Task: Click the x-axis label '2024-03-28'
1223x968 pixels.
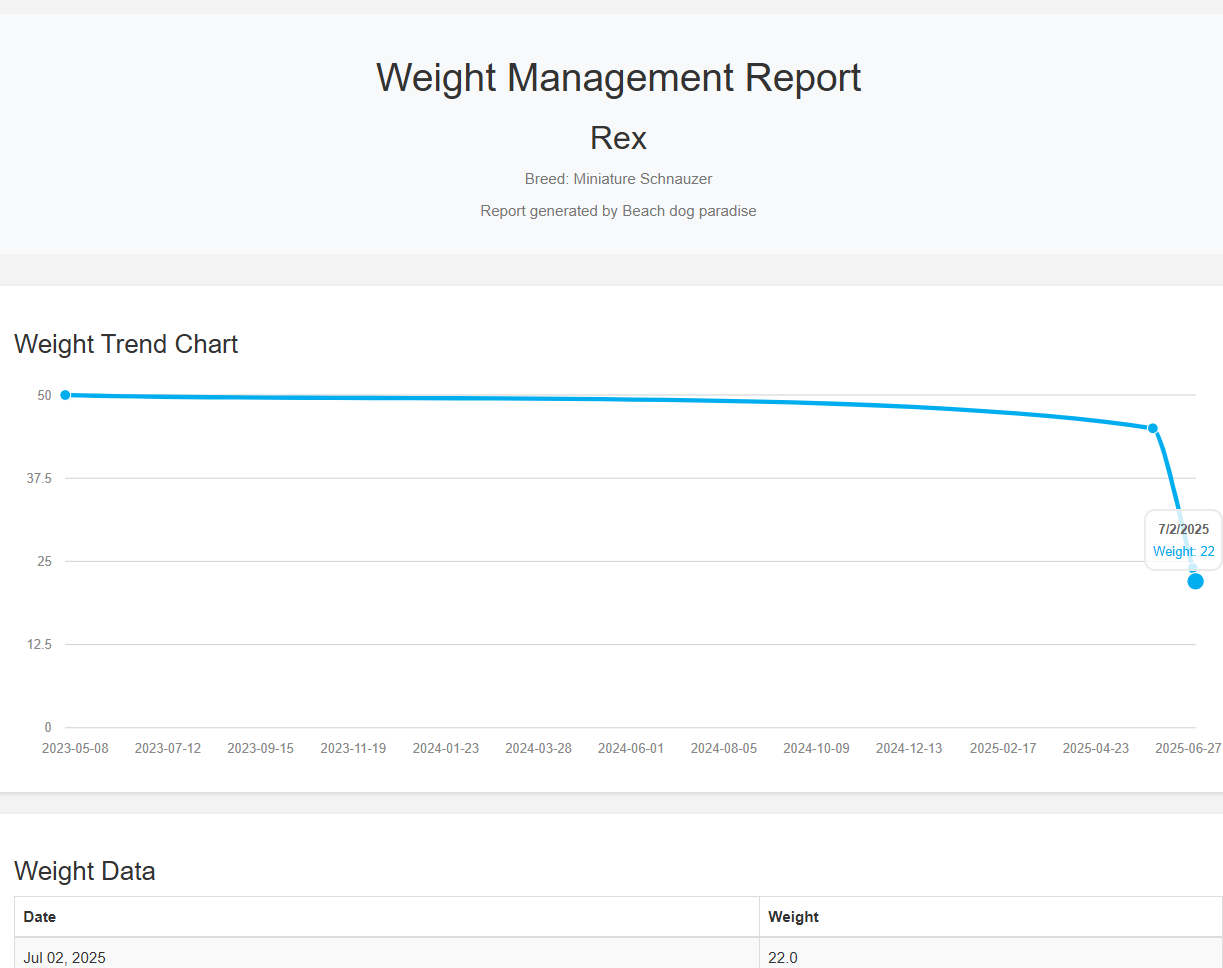Action: pos(538,748)
